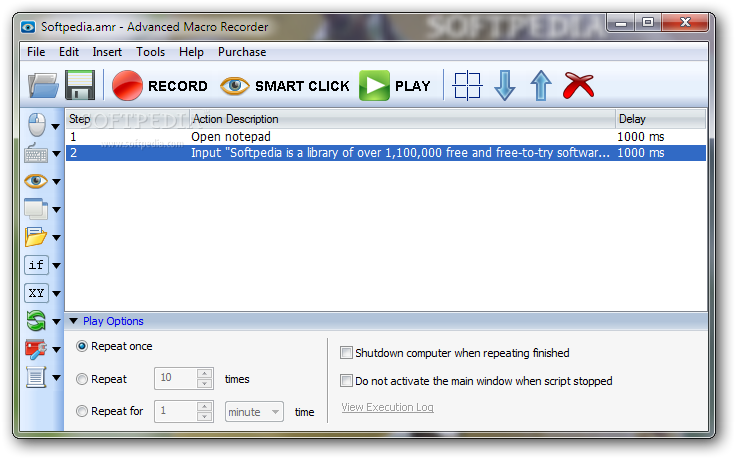
Task: Expand dropdown arrow beside sidebar eye icon
Action: point(56,182)
